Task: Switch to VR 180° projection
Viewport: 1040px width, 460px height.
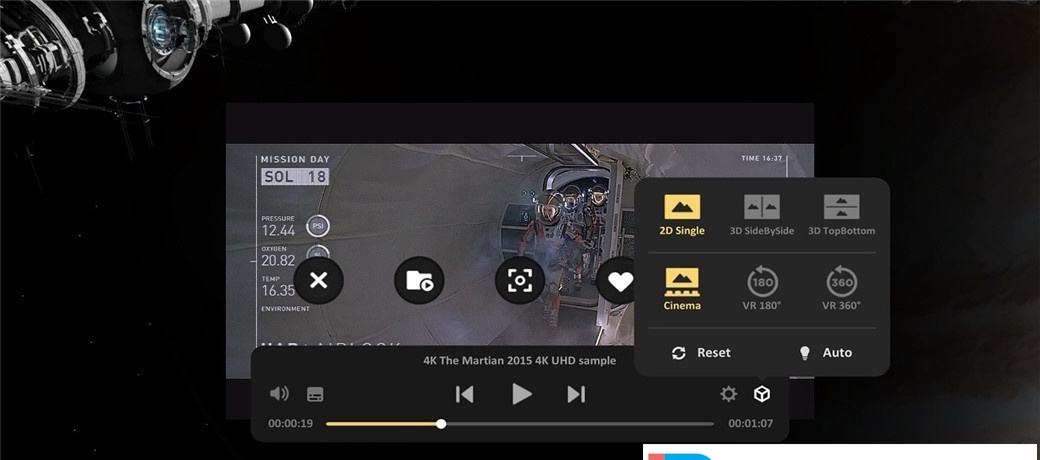Action: pyautogui.click(x=761, y=289)
